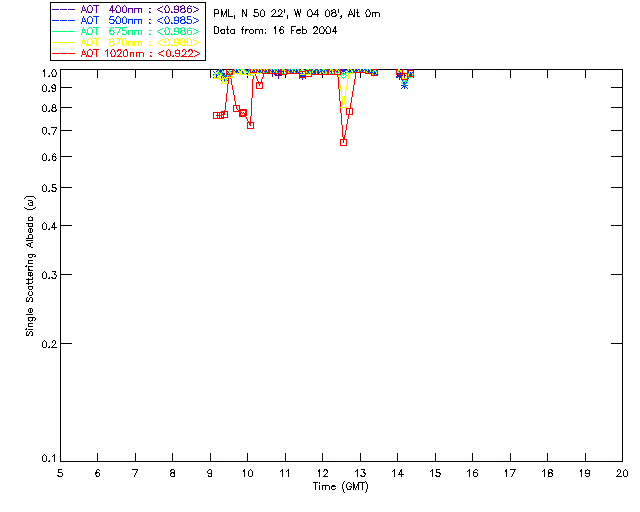Click the AOT 1020nm legend entry

[127, 53]
